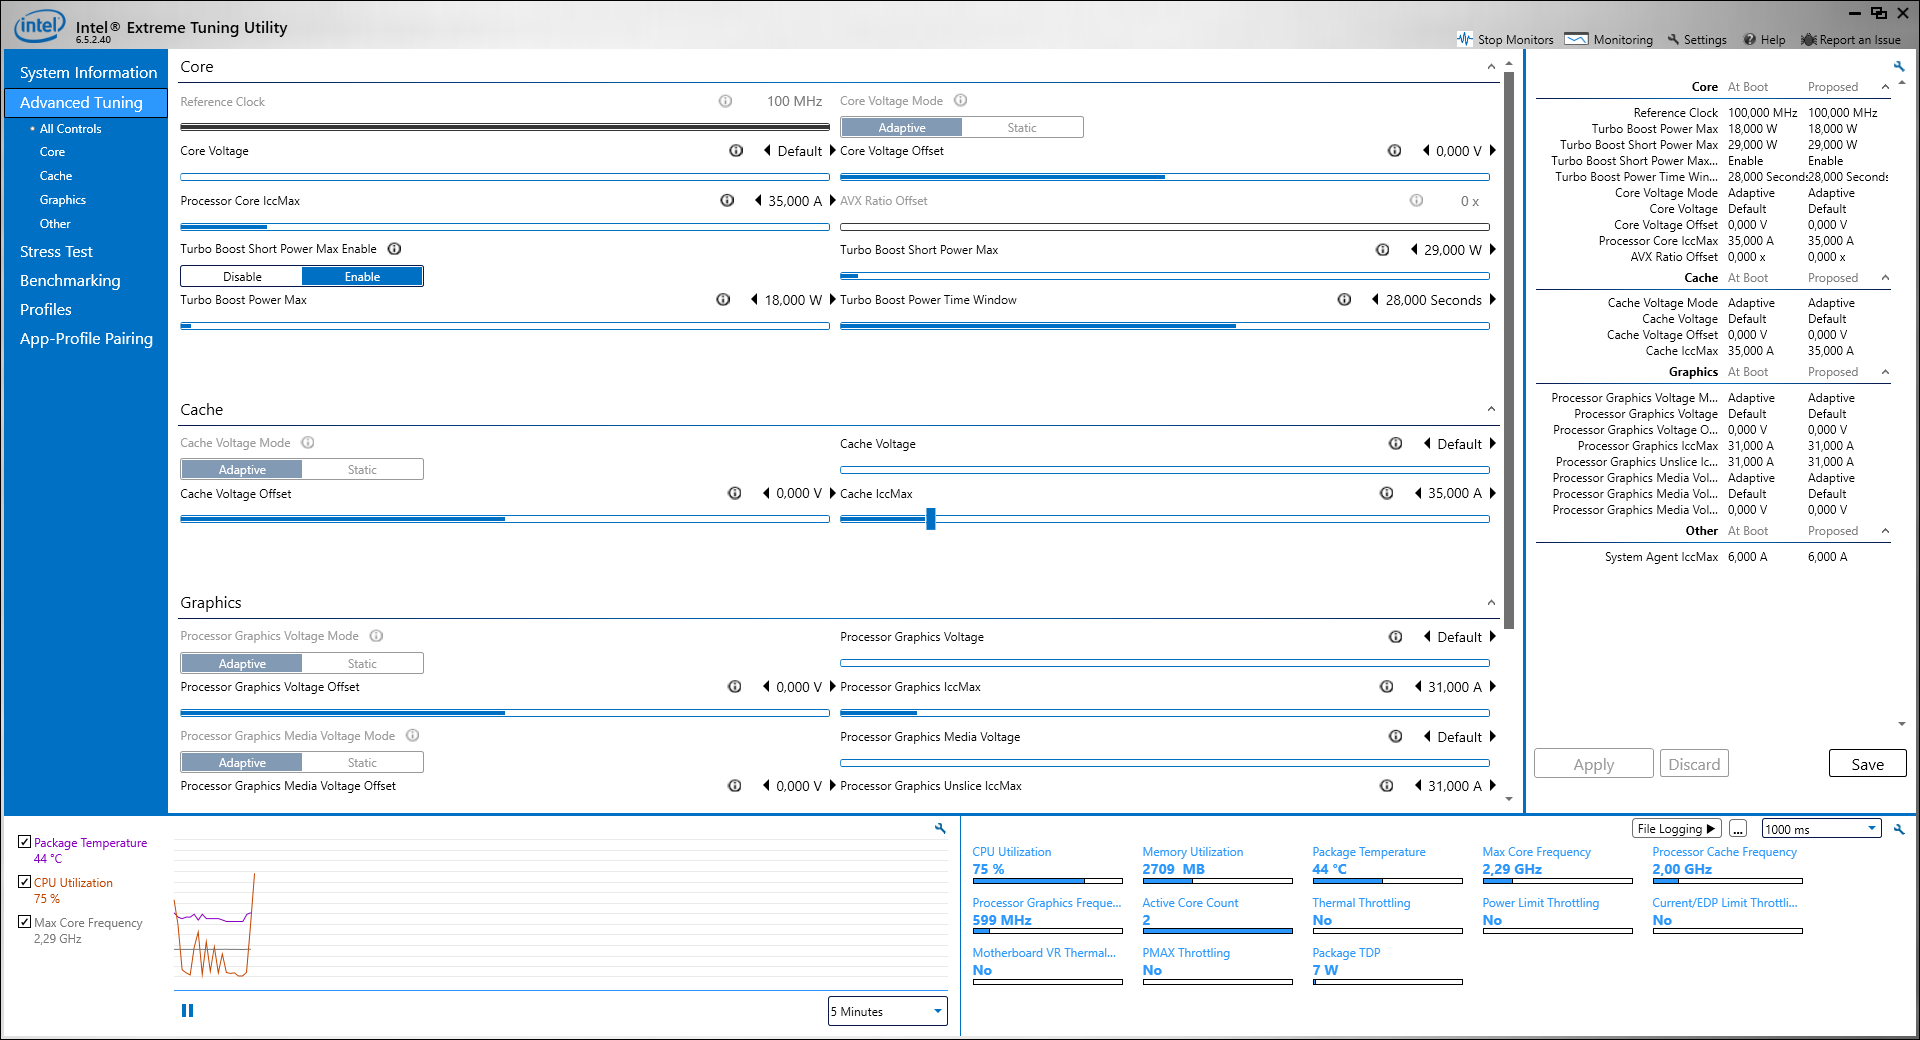Show info for Turbo Boost Short Power Max Enable
1920x1040 pixels.
[395, 249]
